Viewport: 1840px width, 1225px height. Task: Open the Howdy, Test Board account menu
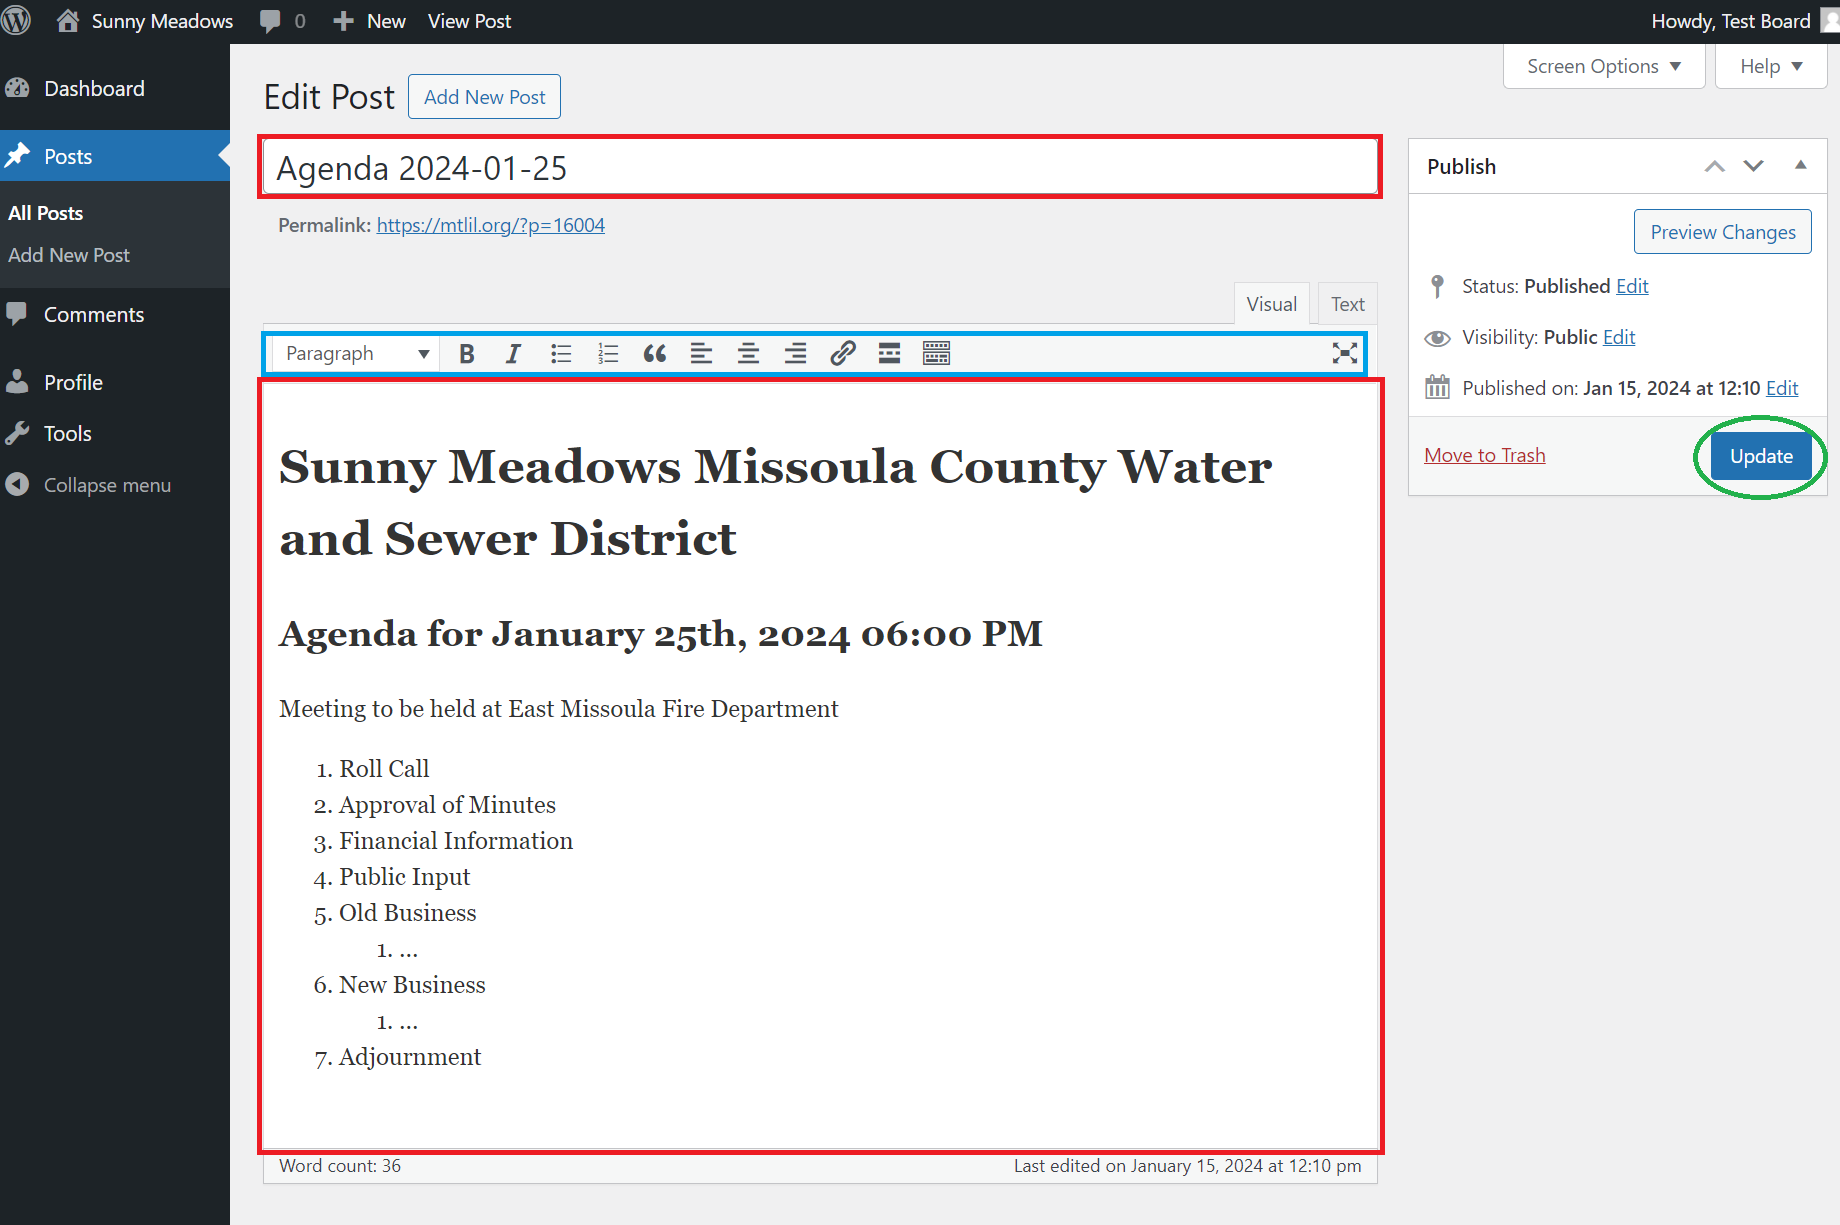1744,21
